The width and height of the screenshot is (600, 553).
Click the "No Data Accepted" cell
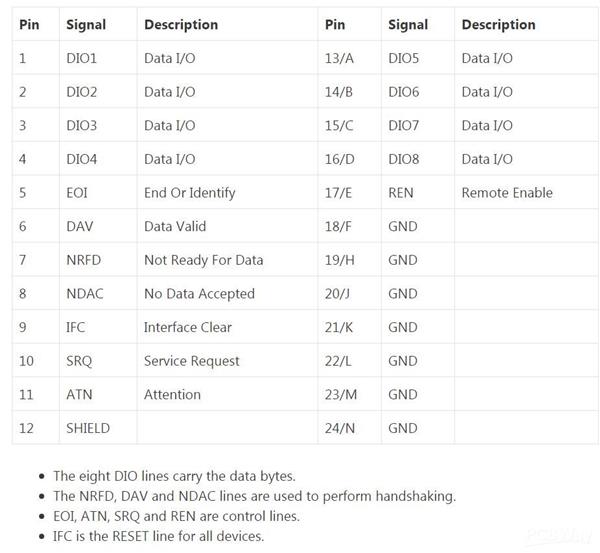[199, 294]
